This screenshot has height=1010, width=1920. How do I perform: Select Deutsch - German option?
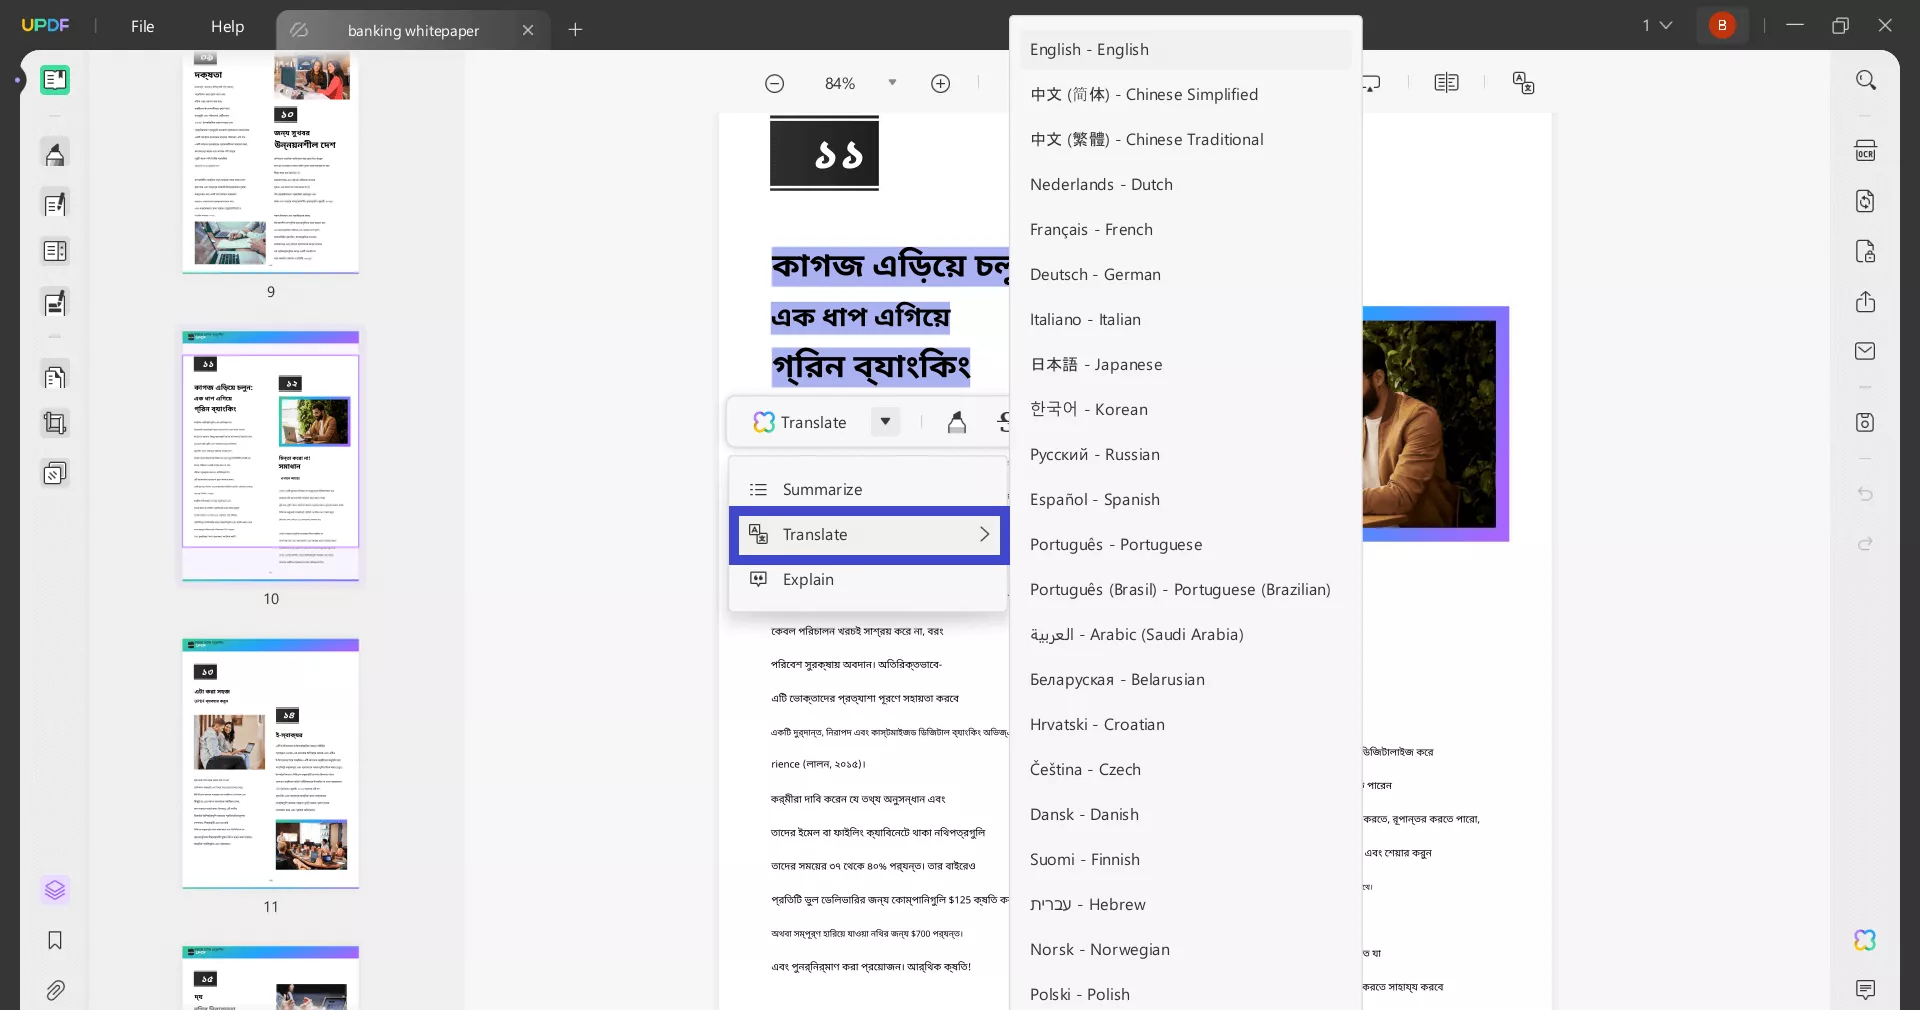pos(1185,274)
